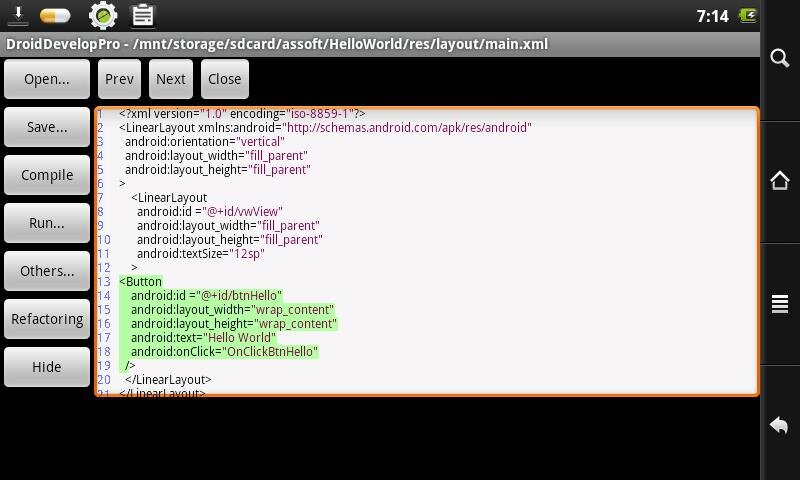Tap the back arrow icon
This screenshot has height=480, width=800.
780,425
